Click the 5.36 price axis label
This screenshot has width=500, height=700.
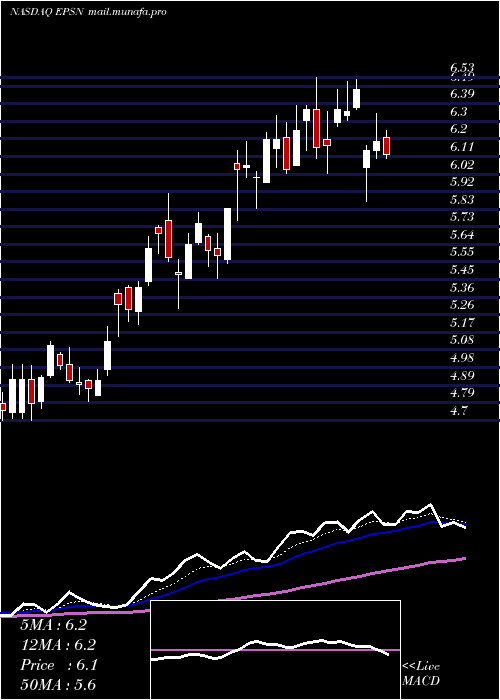tap(462, 287)
